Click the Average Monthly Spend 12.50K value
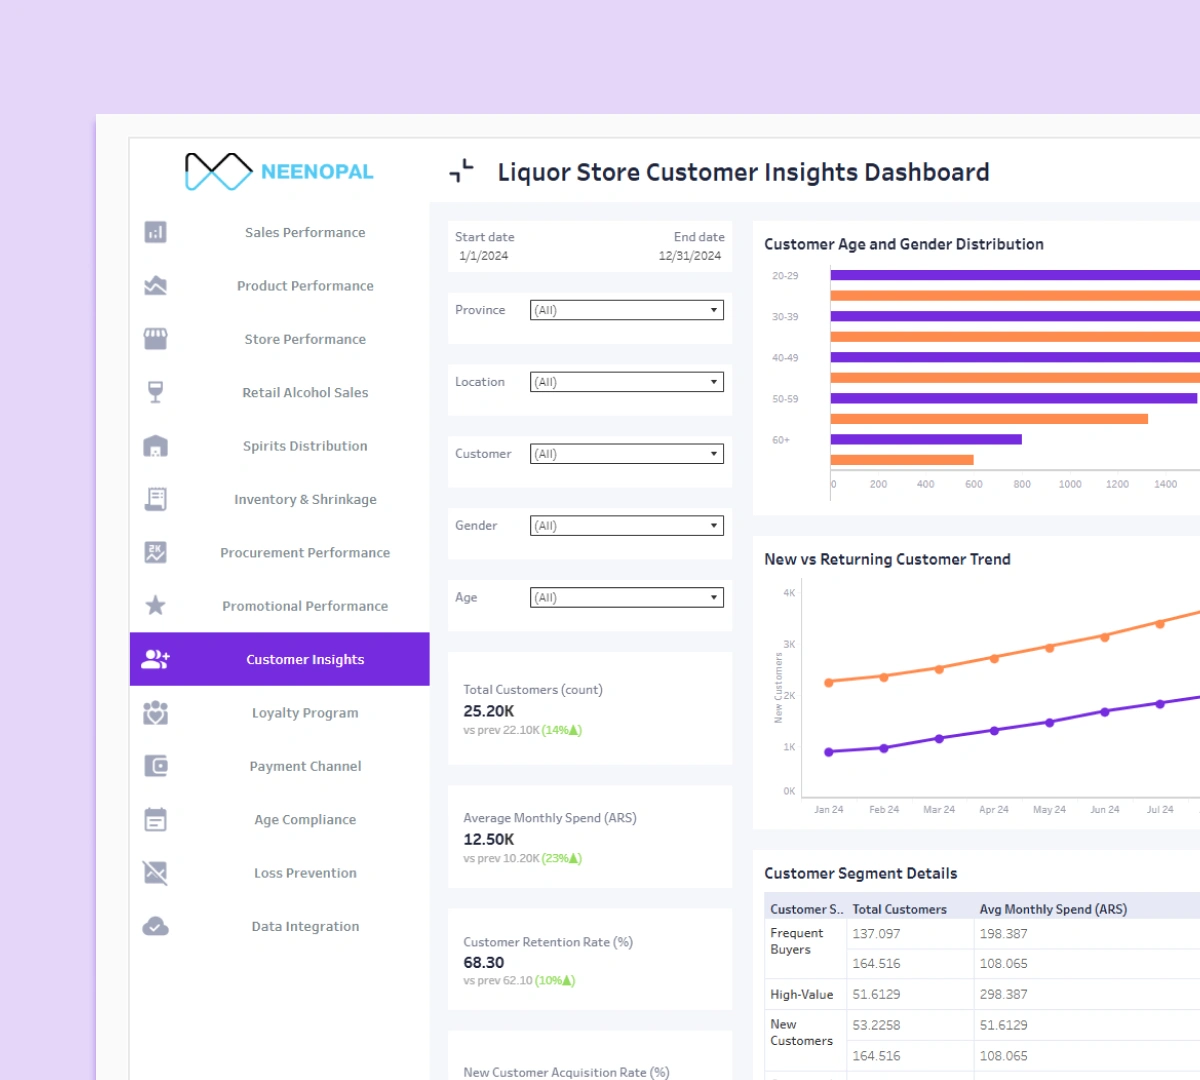 click(489, 839)
